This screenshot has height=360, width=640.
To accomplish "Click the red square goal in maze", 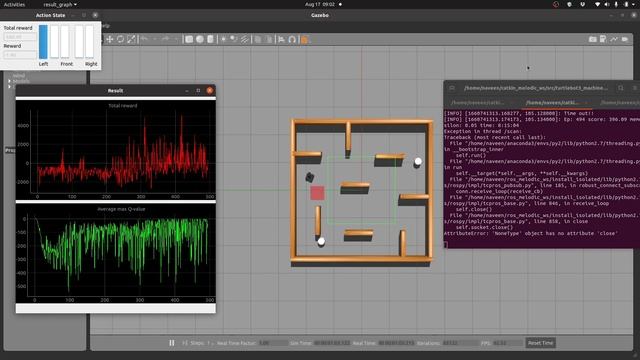I will [317, 193].
